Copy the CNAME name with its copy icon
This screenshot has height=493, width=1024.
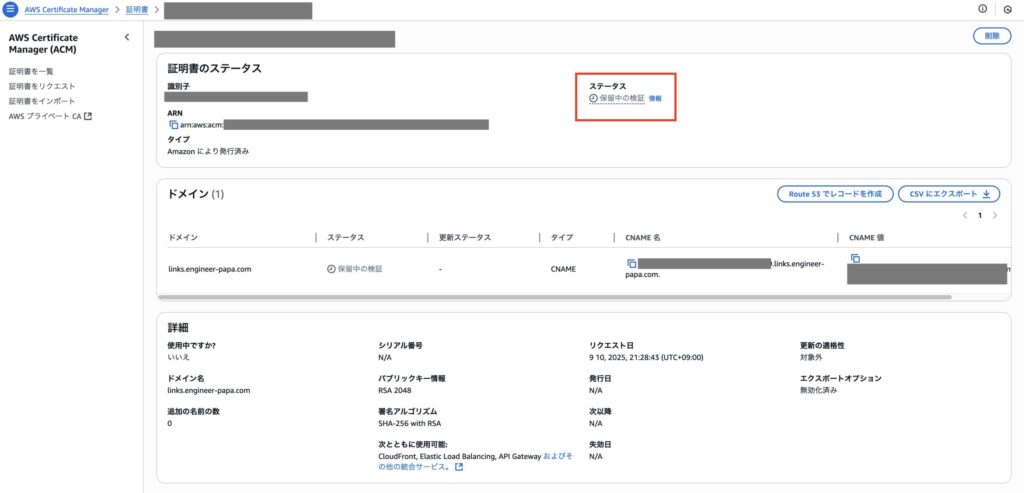click(632, 263)
